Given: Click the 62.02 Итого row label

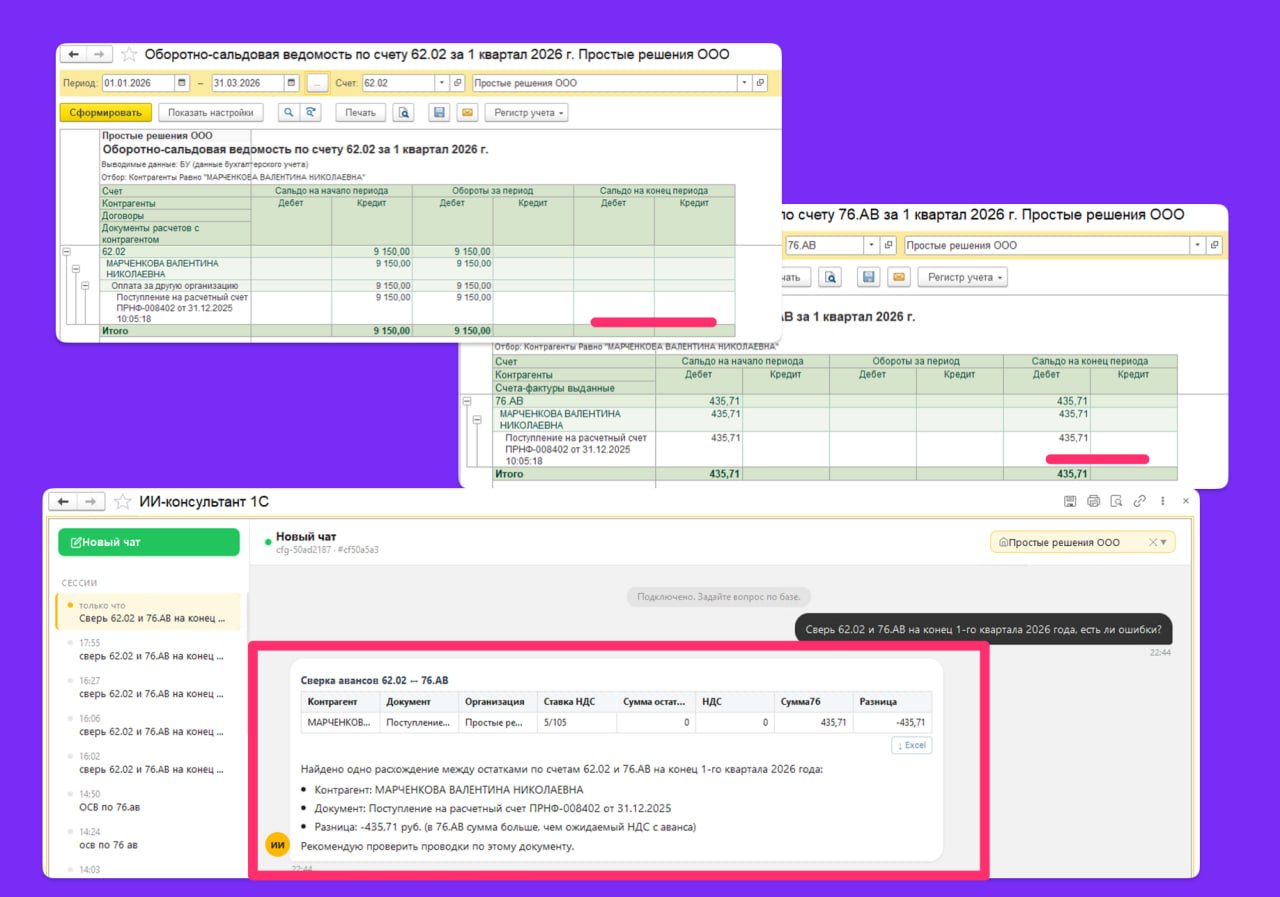Looking at the screenshot, I should click(x=115, y=331).
